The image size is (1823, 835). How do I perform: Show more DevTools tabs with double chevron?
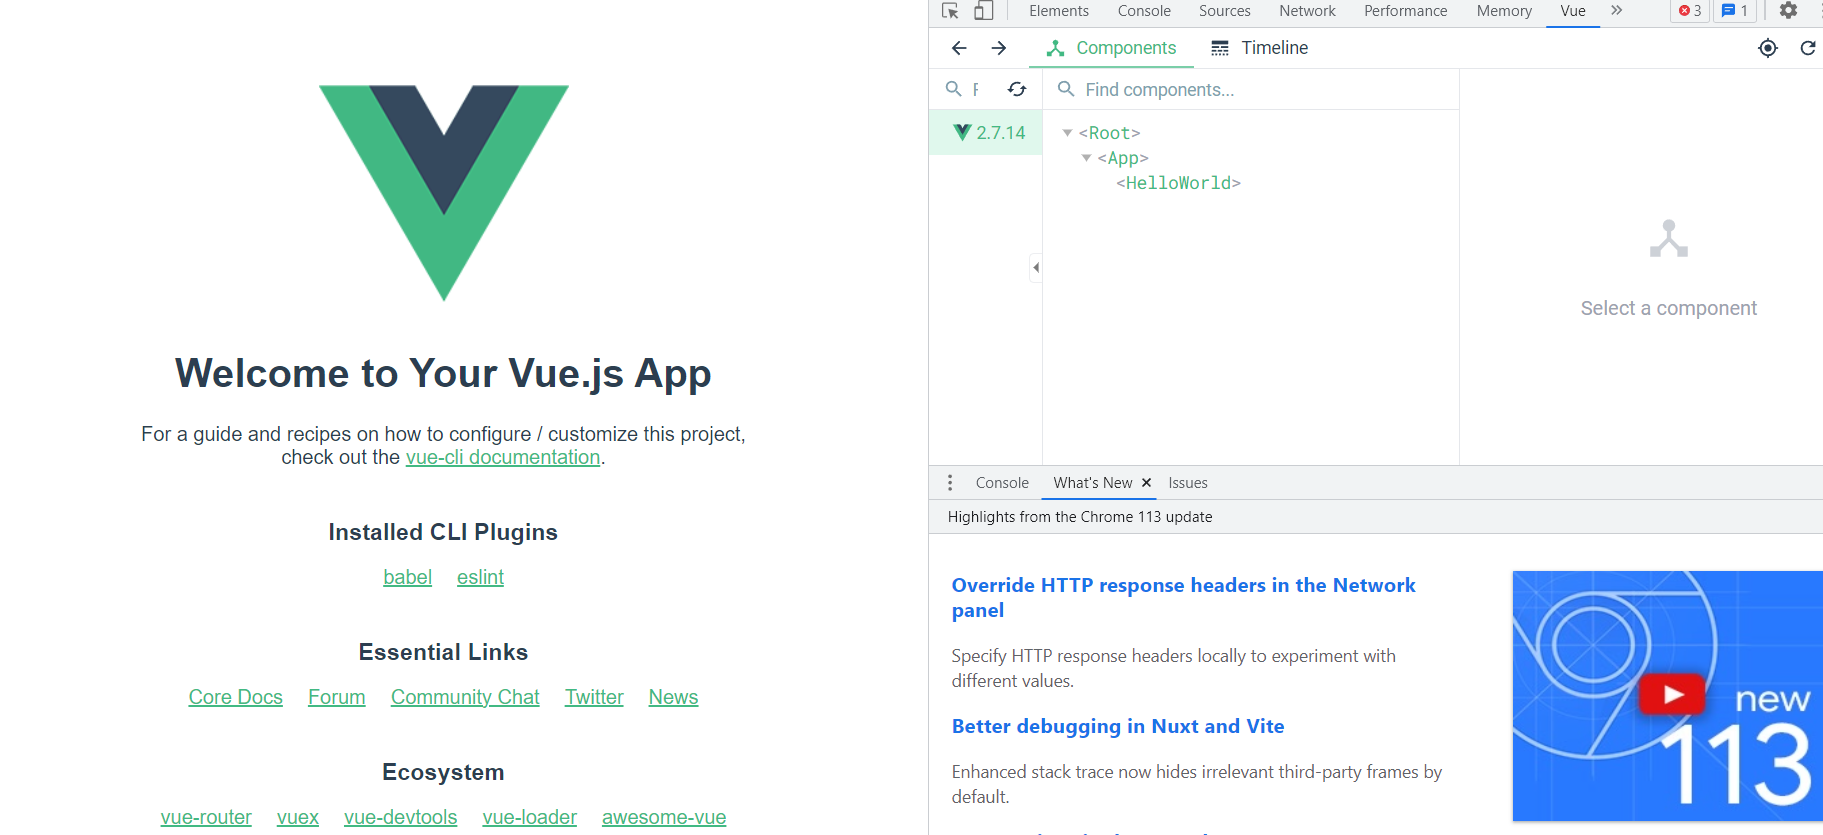pyautogui.click(x=1617, y=11)
